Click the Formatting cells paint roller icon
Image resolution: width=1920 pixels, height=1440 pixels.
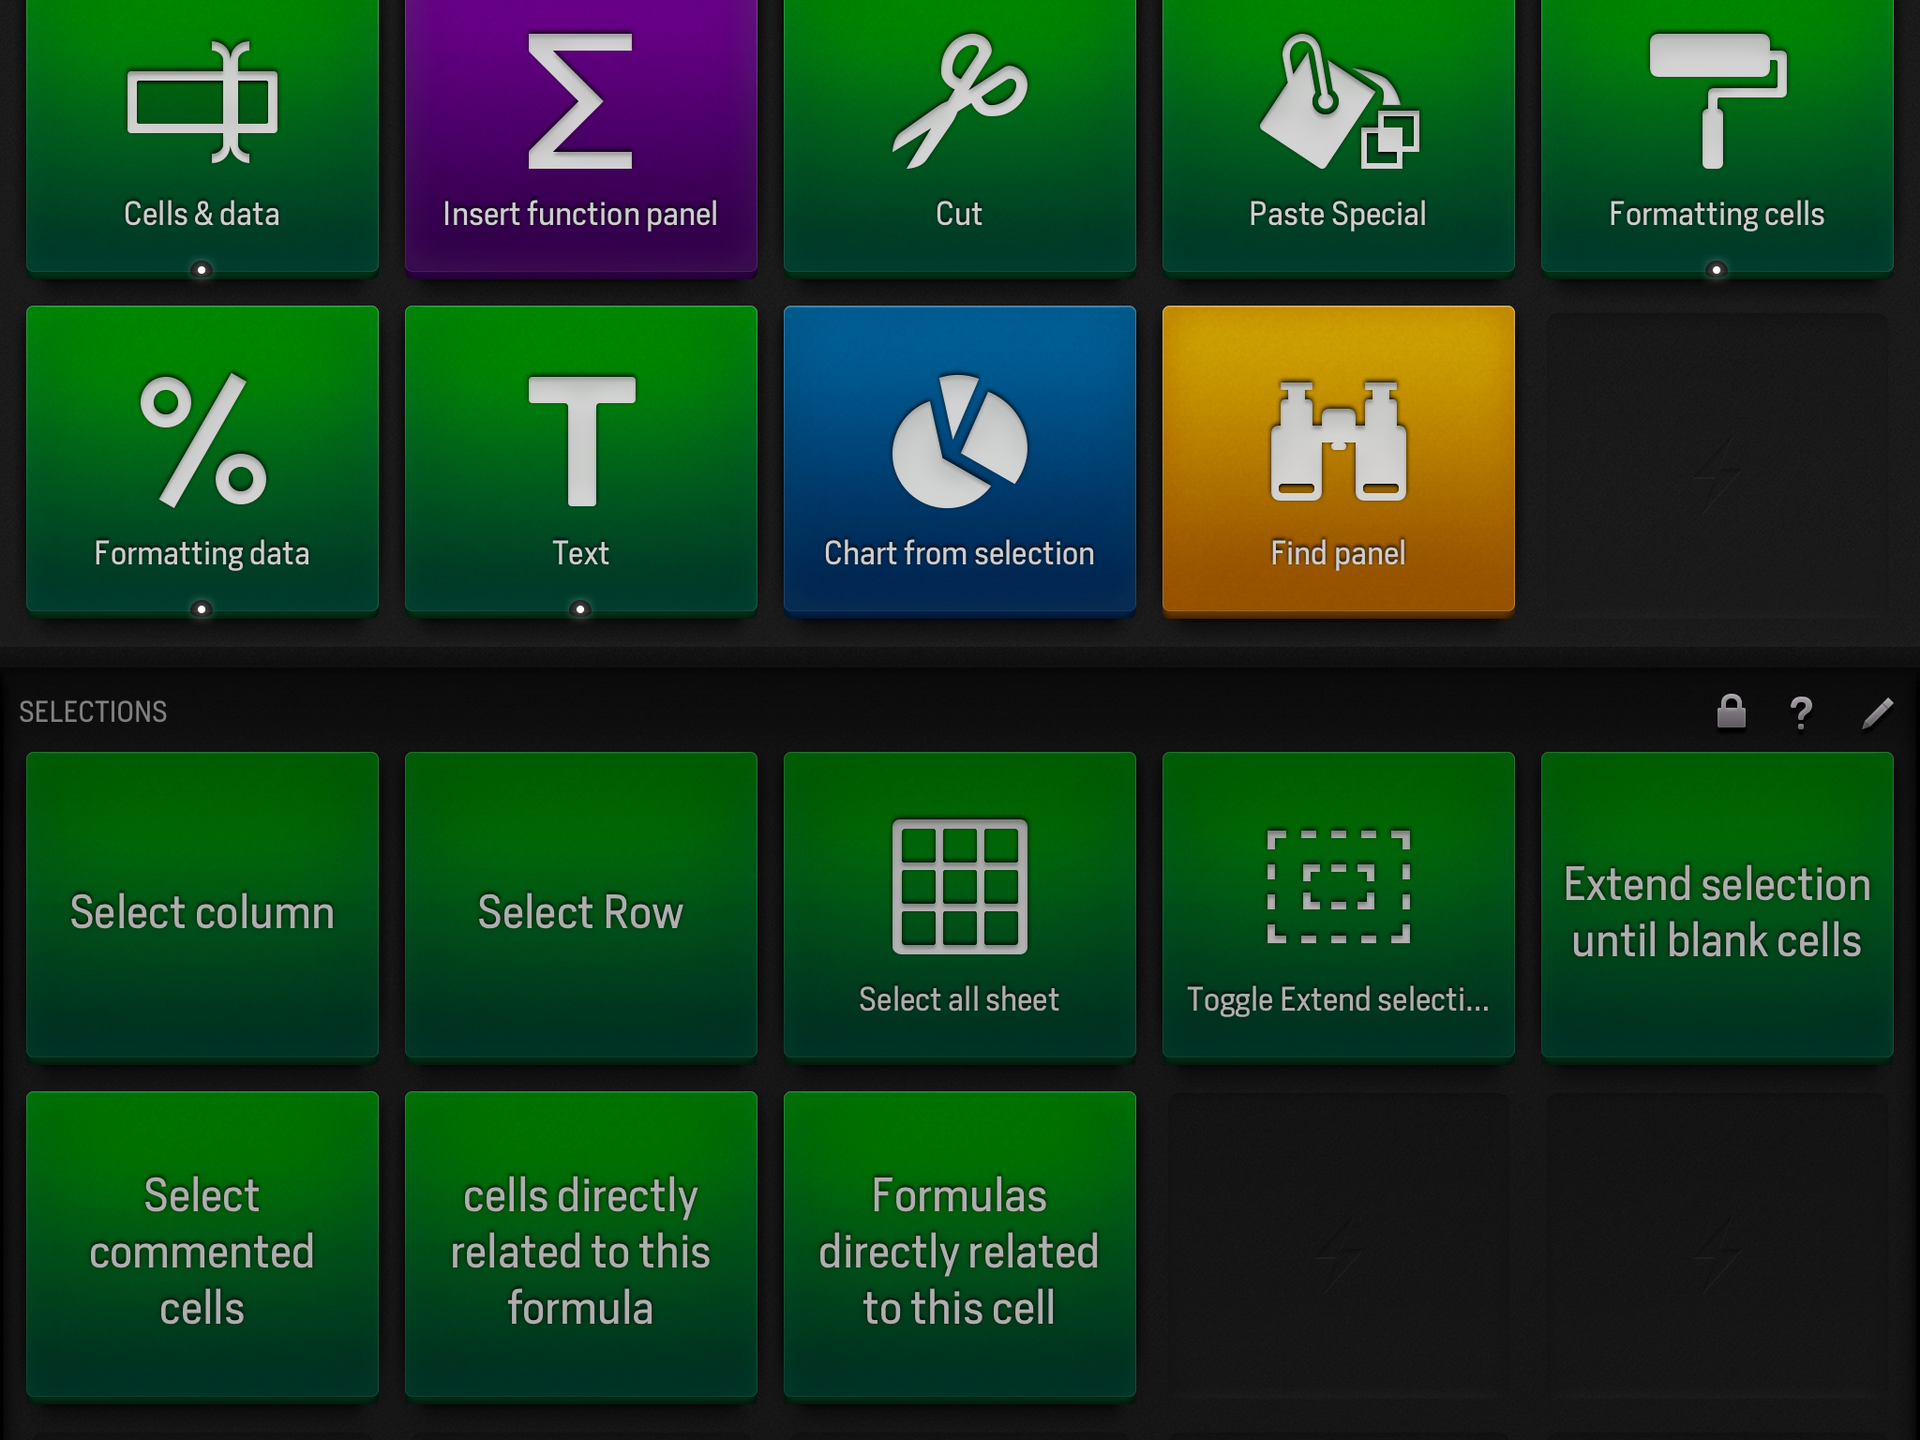1714,110
